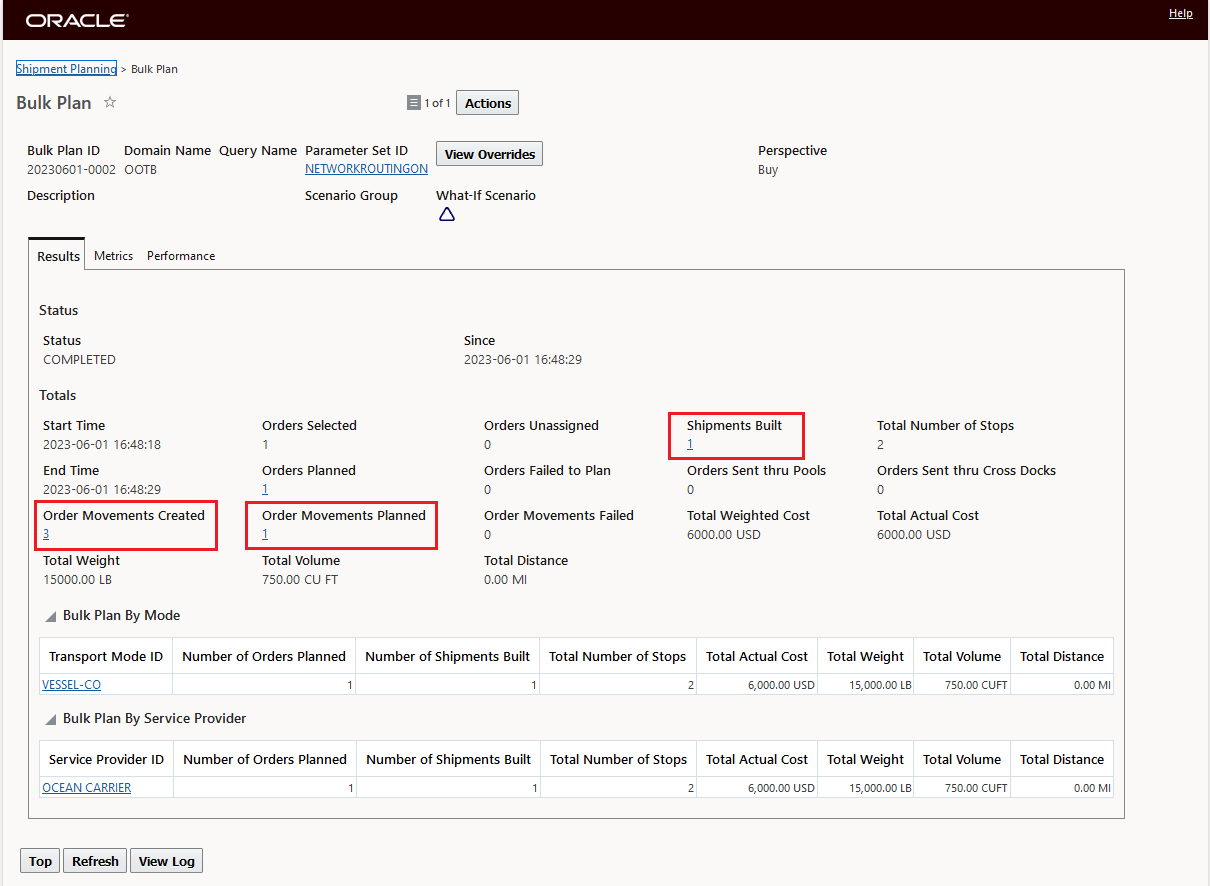This screenshot has height=886, width=1210.
Task: Click the Order Movements Created count link
Action: pos(46,534)
